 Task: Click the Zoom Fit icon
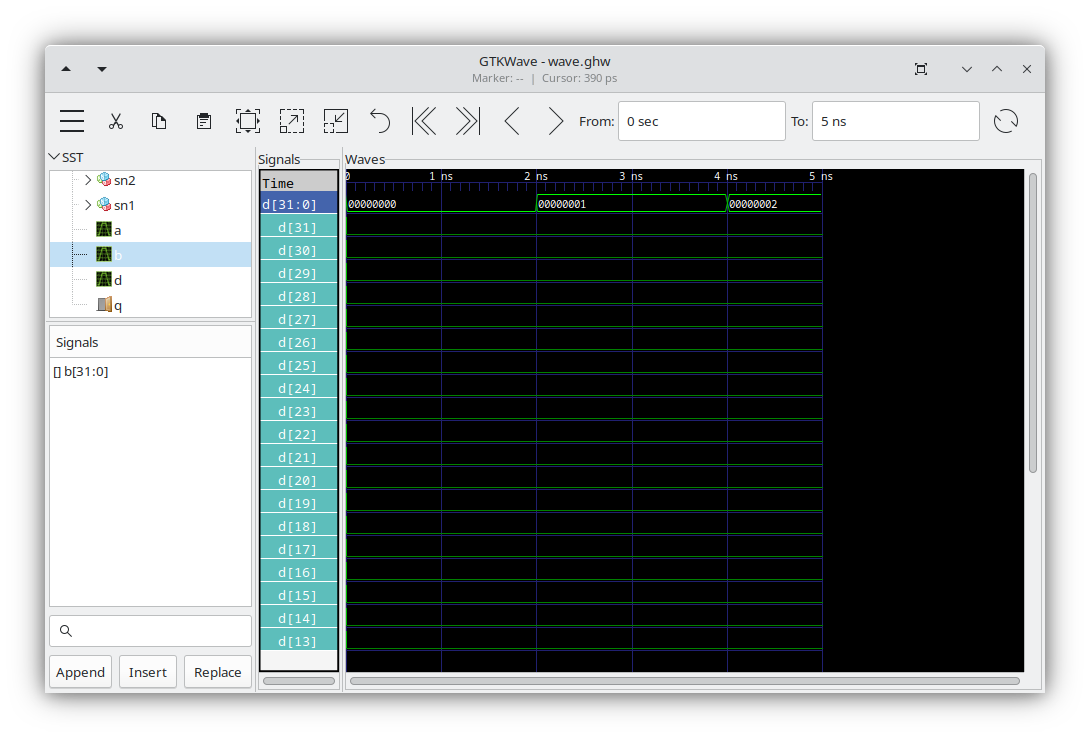point(247,120)
